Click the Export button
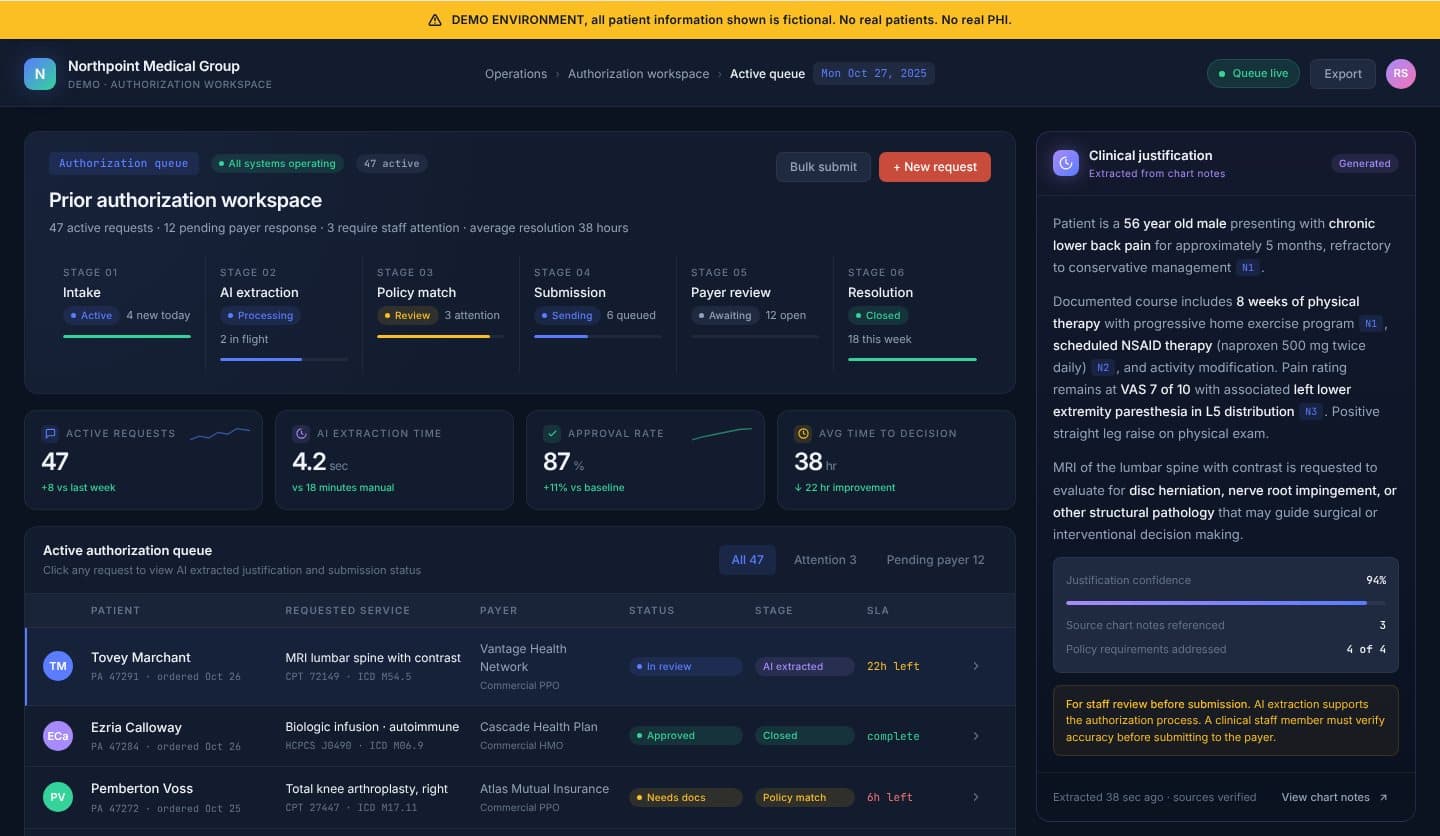This screenshot has height=836, width=1440. pyautogui.click(x=1343, y=74)
